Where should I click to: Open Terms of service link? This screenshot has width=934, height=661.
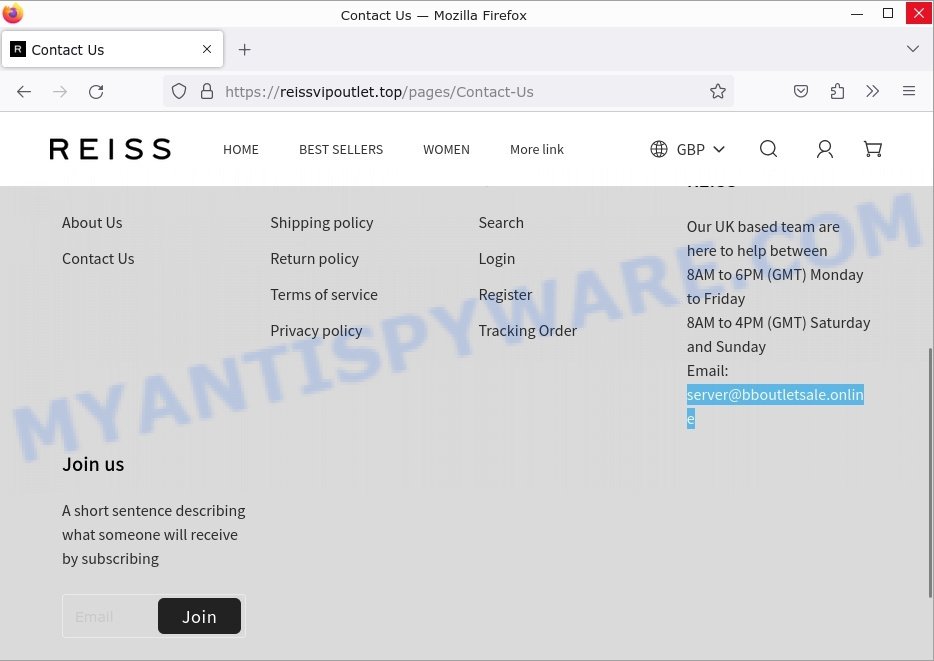pos(324,294)
